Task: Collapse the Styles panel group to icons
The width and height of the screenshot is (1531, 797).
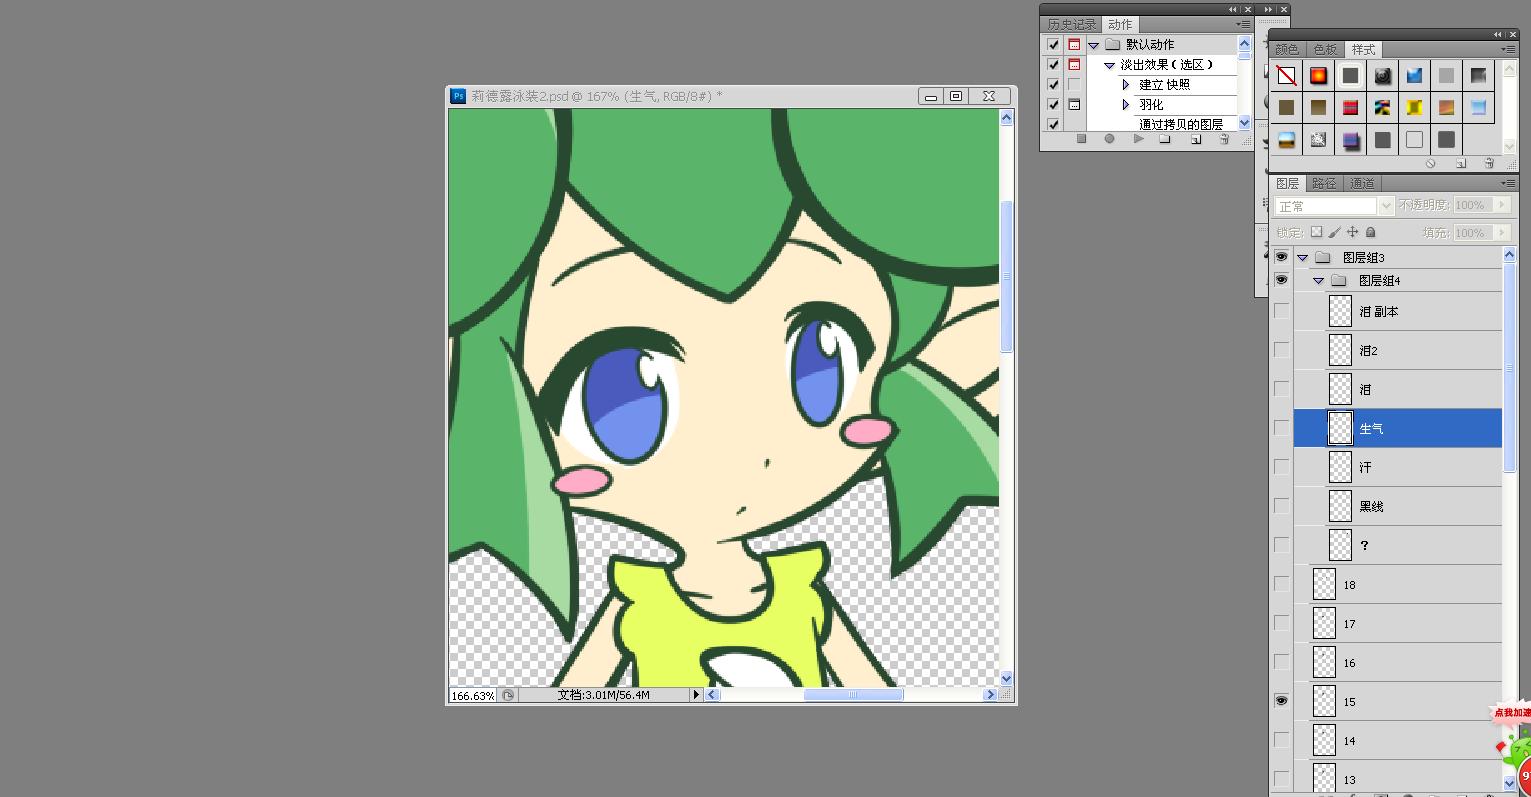Action: click(1499, 34)
